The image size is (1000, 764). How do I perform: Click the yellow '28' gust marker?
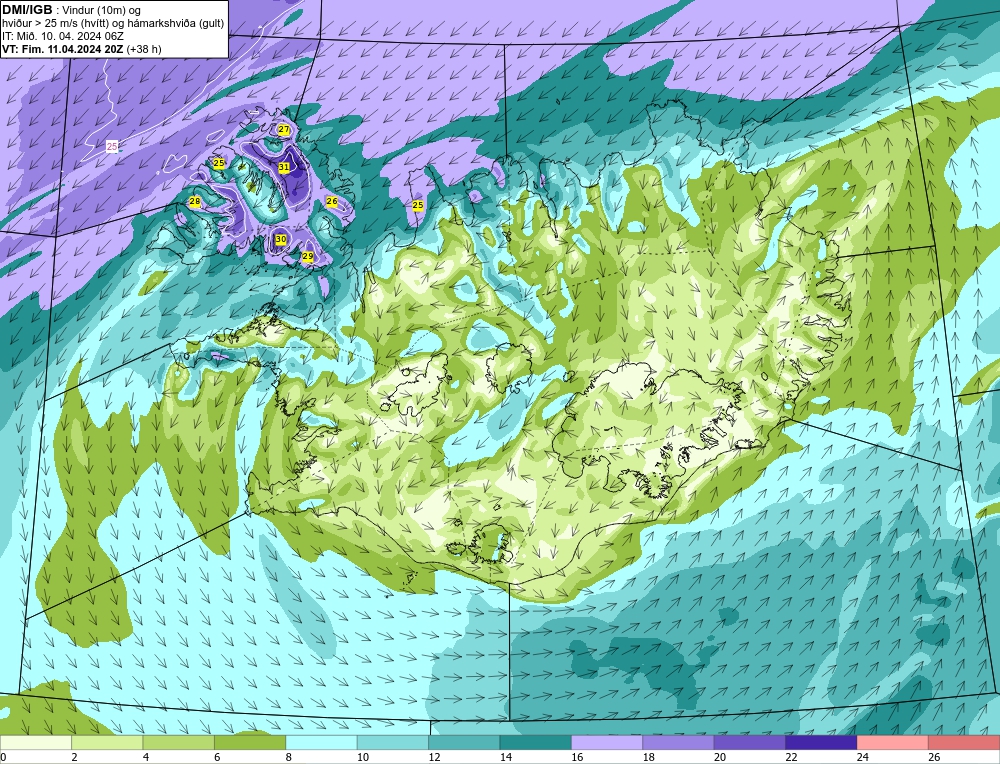click(x=195, y=202)
